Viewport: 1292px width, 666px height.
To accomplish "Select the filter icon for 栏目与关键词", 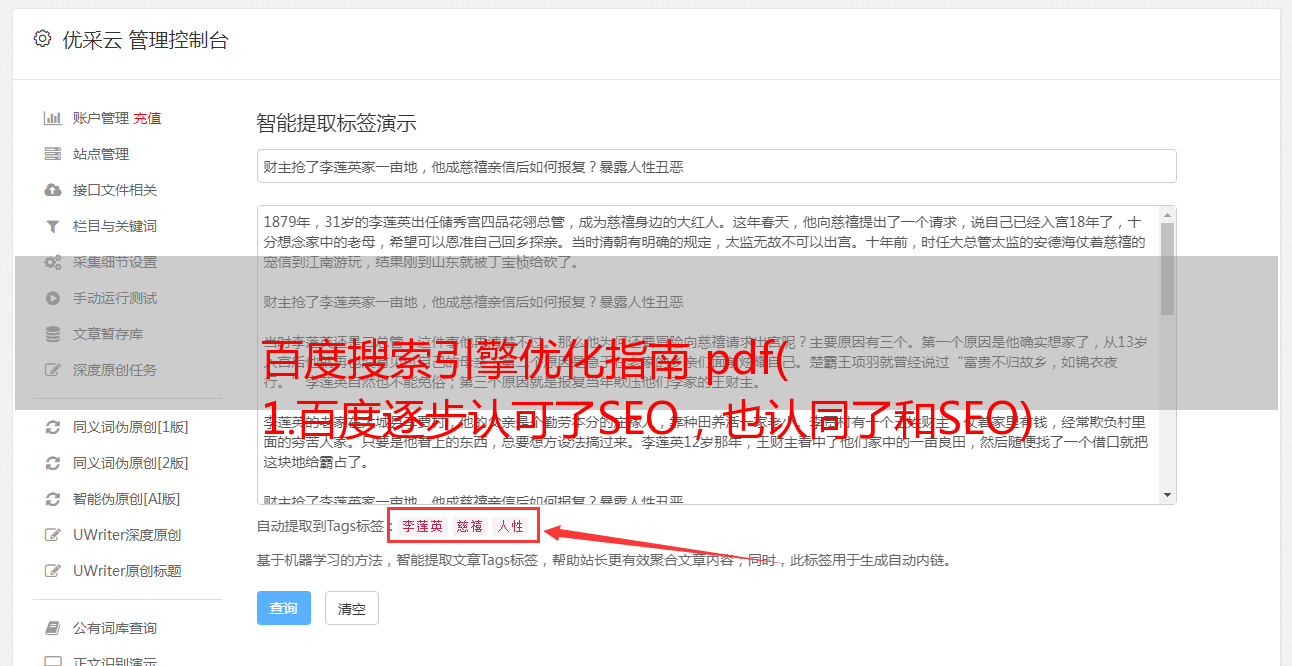I will point(53,226).
